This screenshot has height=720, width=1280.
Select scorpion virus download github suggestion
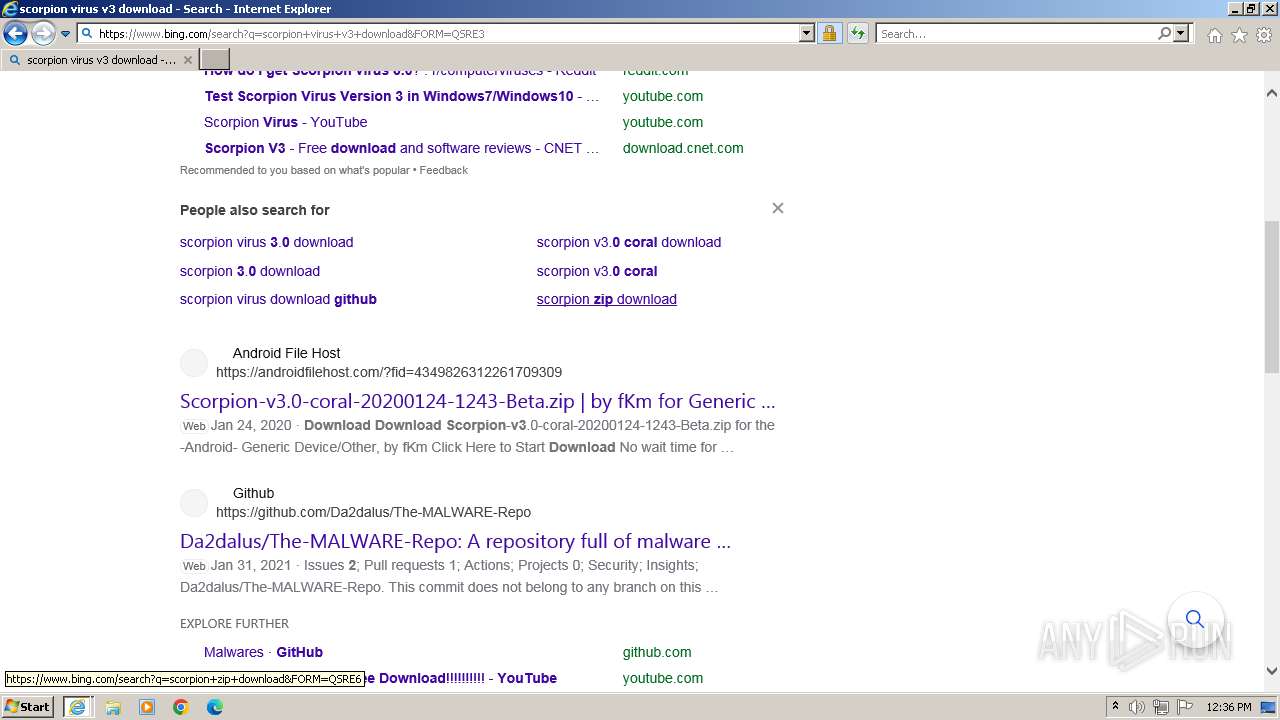click(x=278, y=299)
